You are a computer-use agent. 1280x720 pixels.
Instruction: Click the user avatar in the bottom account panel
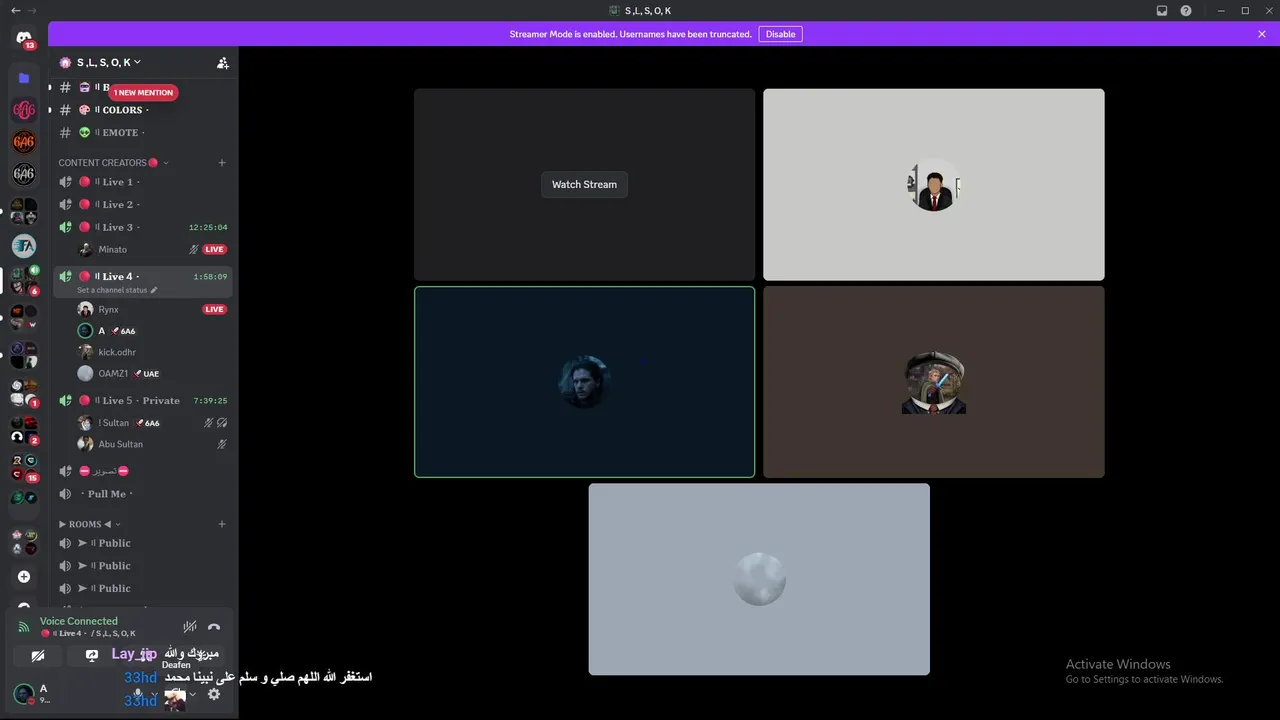[23, 693]
